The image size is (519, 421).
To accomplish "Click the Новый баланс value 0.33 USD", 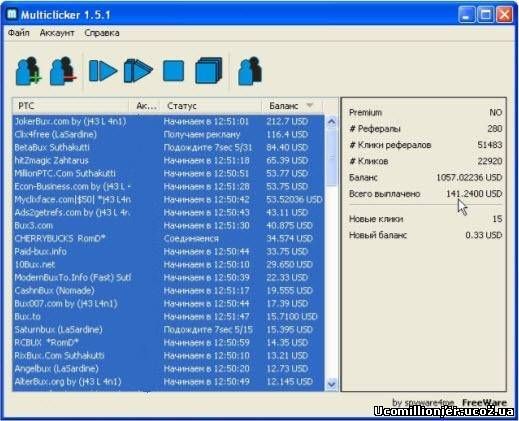I will 484,235.
